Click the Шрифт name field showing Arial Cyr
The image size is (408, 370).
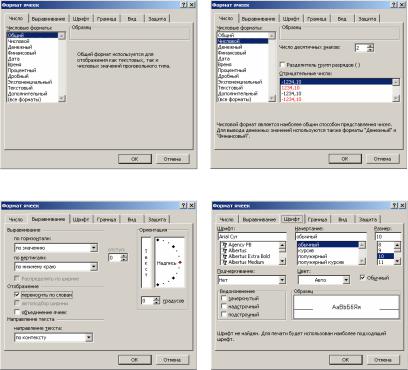tap(252, 236)
